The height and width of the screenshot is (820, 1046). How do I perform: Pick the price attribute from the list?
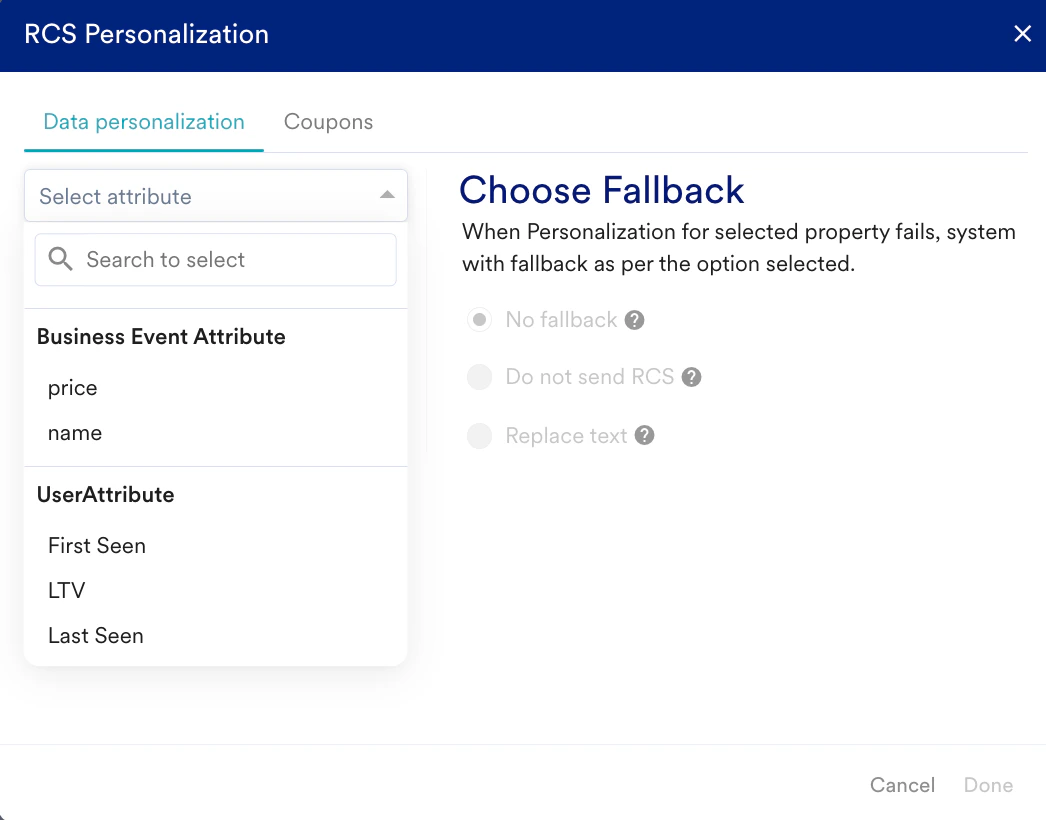73,388
